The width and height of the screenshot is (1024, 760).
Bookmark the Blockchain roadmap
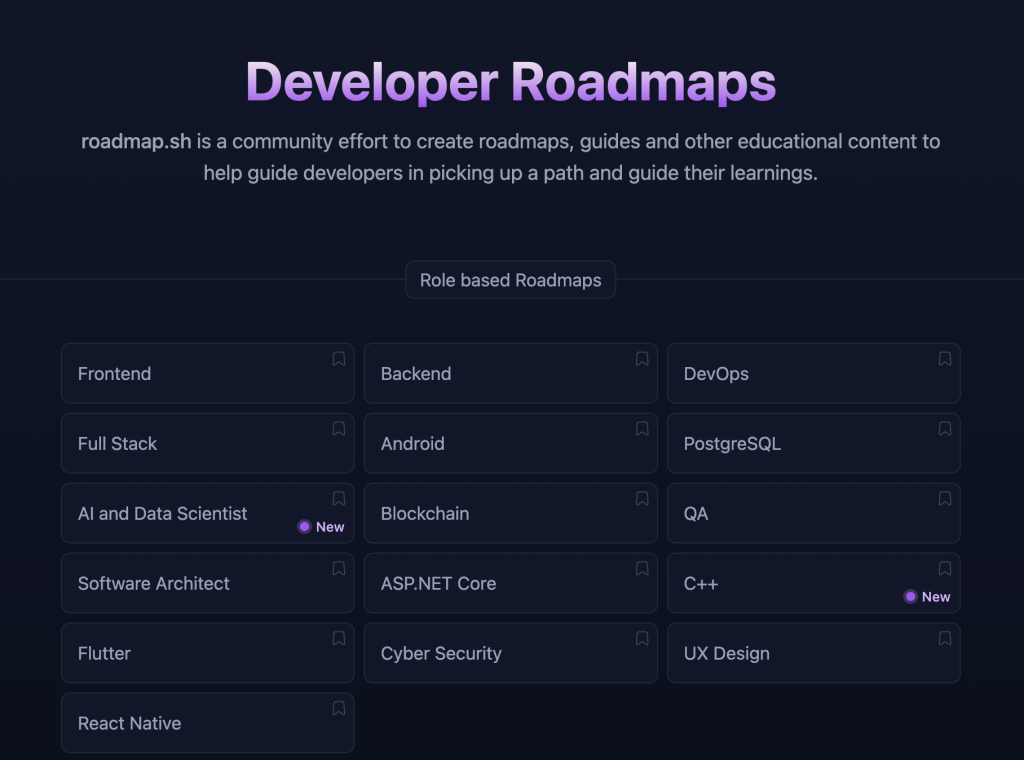pos(642,498)
